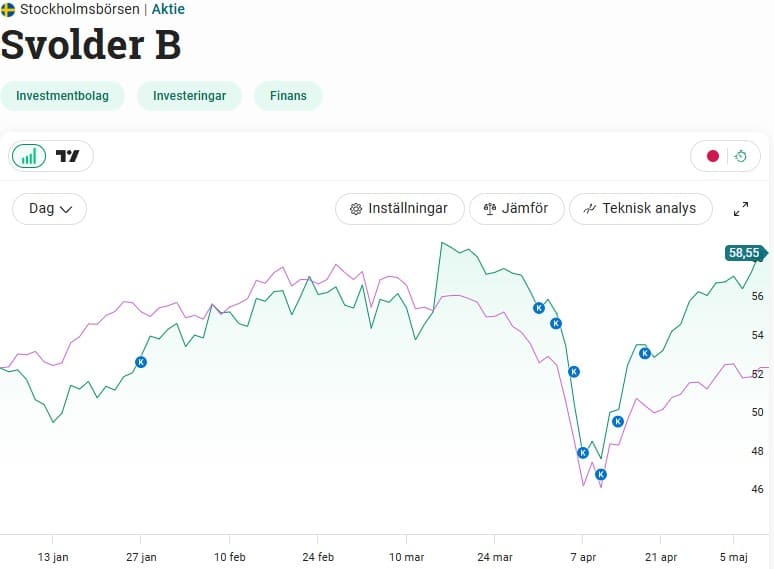Click the Investeringar tag

(x=189, y=96)
